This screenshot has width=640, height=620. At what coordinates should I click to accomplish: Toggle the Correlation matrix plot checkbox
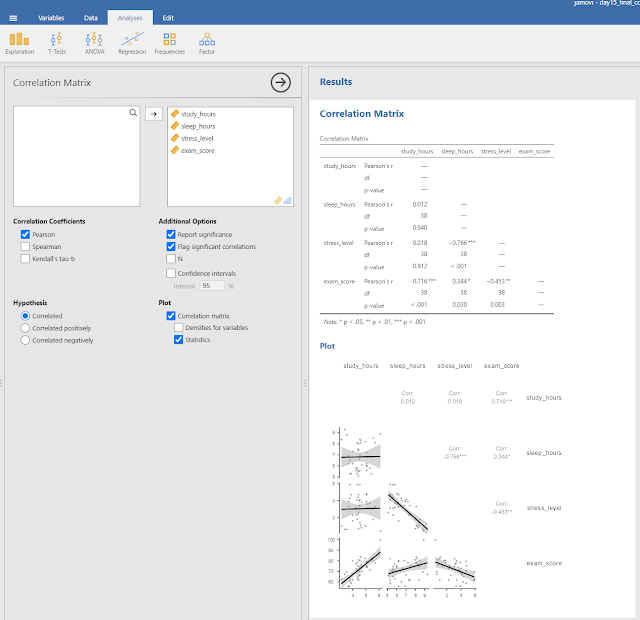[171, 316]
